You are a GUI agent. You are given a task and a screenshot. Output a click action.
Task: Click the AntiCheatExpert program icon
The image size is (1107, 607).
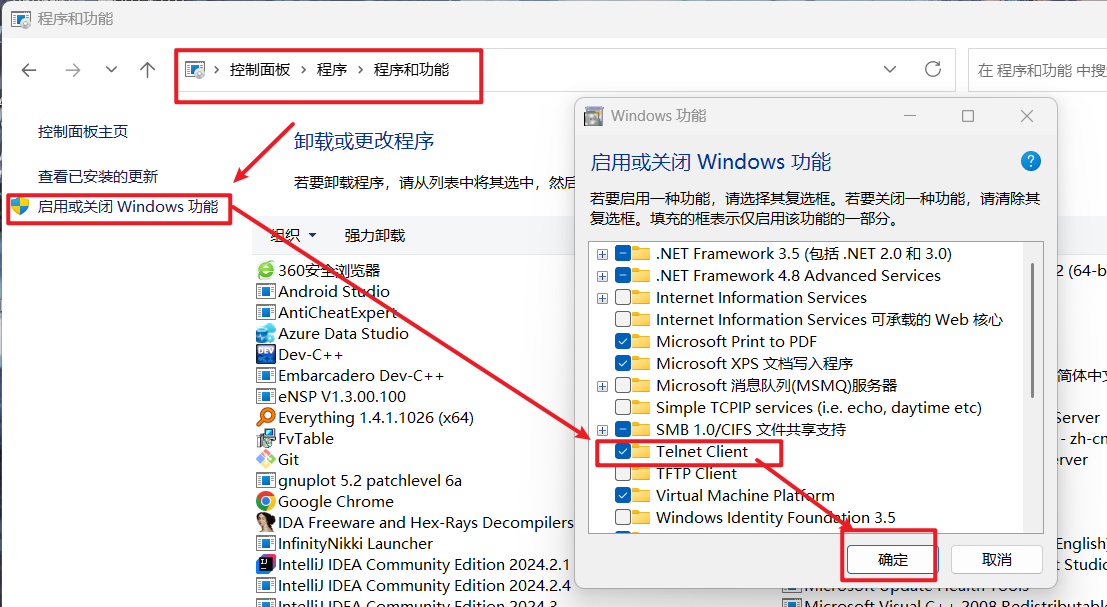point(265,312)
